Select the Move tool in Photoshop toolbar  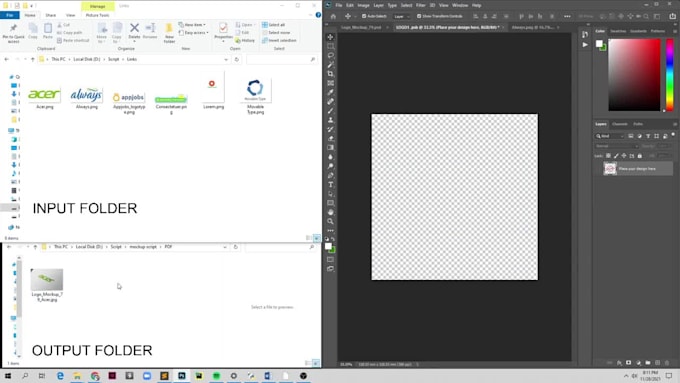click(330, 37)
